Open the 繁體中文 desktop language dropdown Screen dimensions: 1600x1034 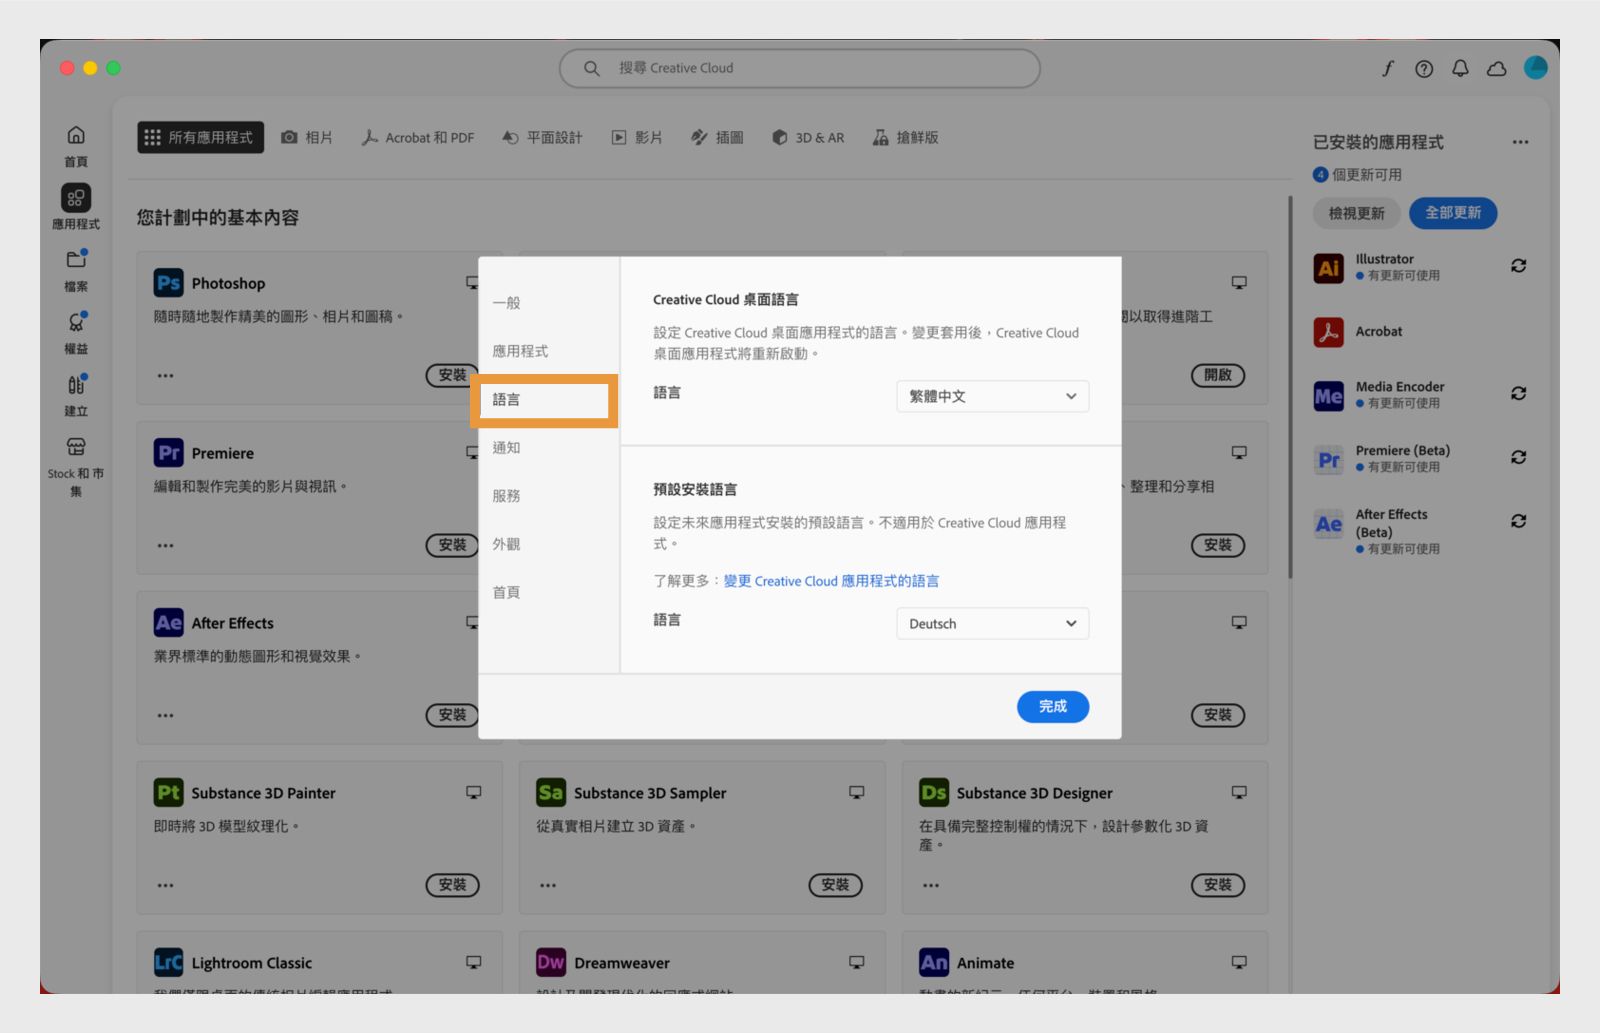pyautogui.click(x=993, y=396)
